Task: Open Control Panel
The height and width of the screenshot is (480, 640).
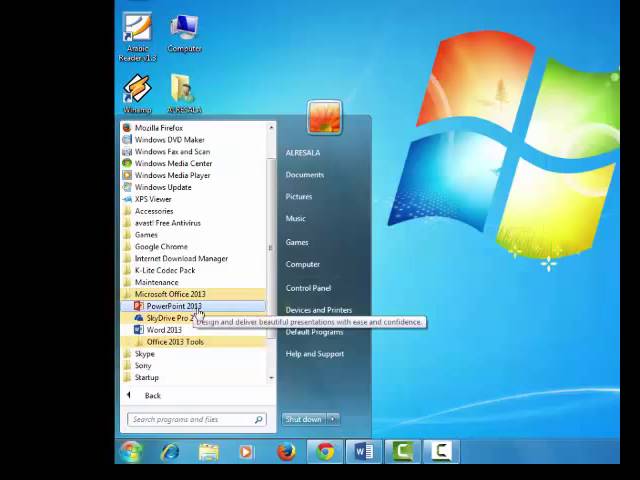Action: click(x=308, y=288)
